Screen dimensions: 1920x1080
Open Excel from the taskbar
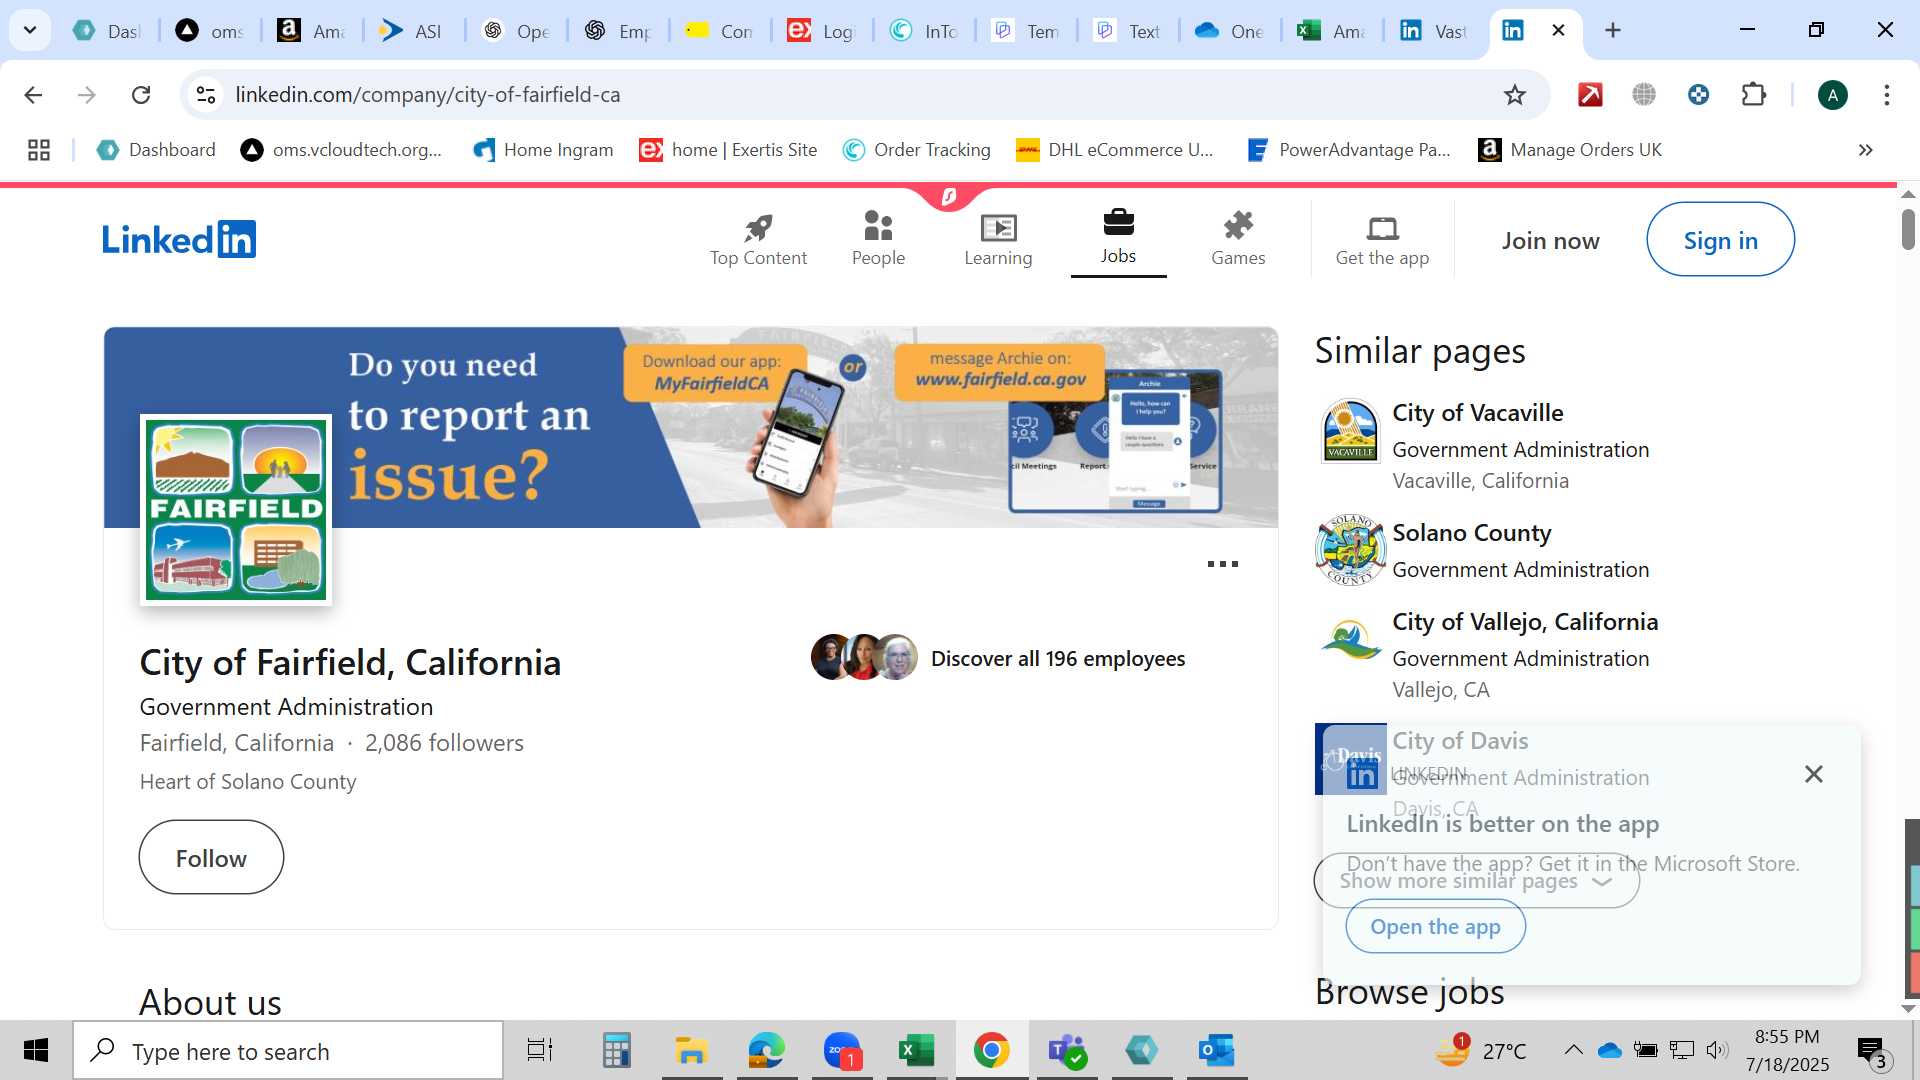tap(916, 1051)
